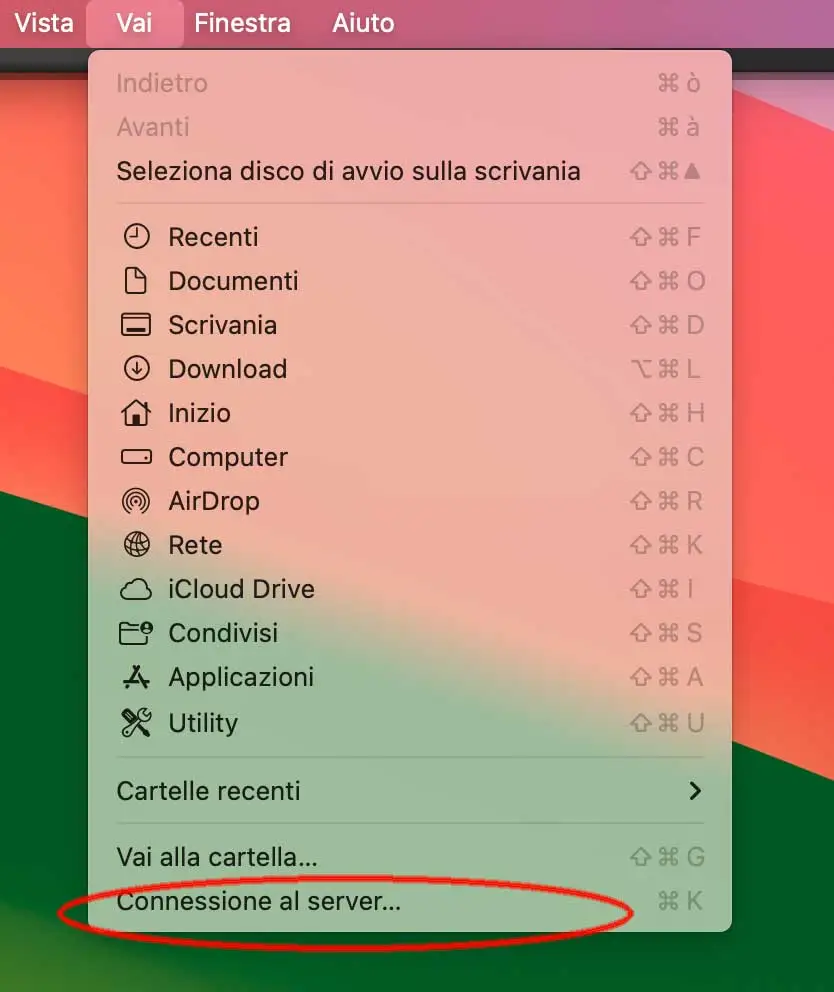This screenshot has width=834, height=992.
Task: Open the Finestra menu
Action: coord(242,23)
